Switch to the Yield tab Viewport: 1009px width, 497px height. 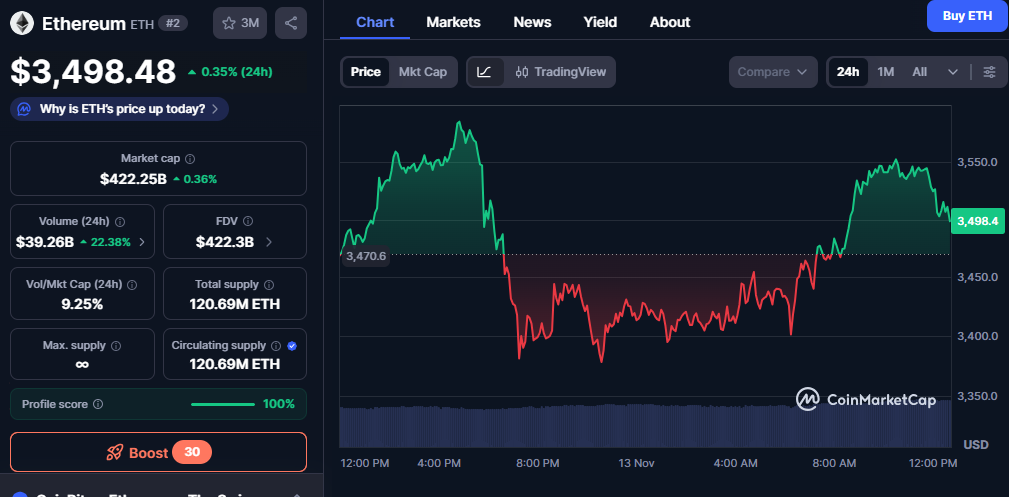600,22
